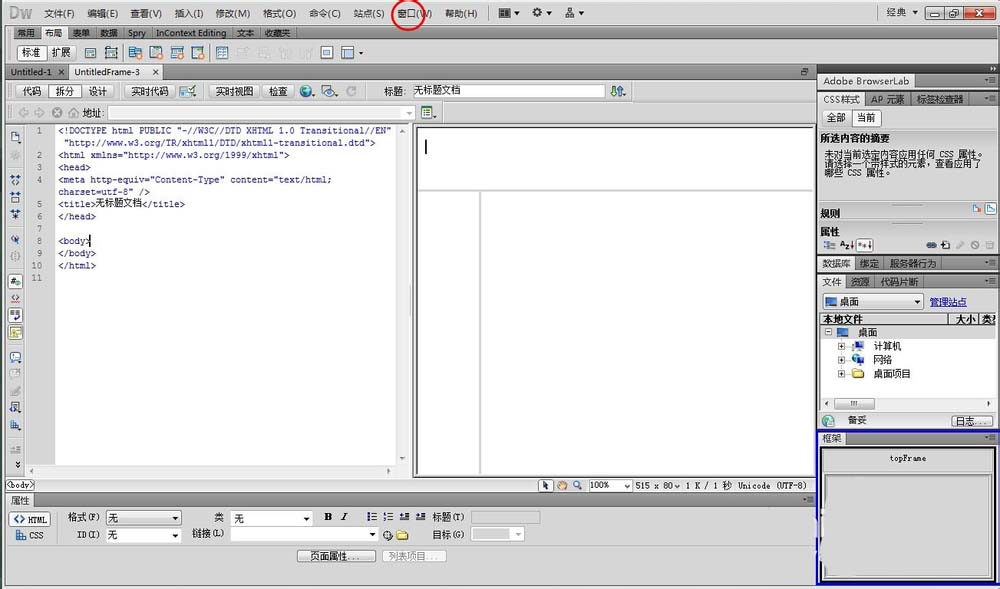1000x589 pixels.
Task: Click the 页面属性 button
Action: click(337, 556)
